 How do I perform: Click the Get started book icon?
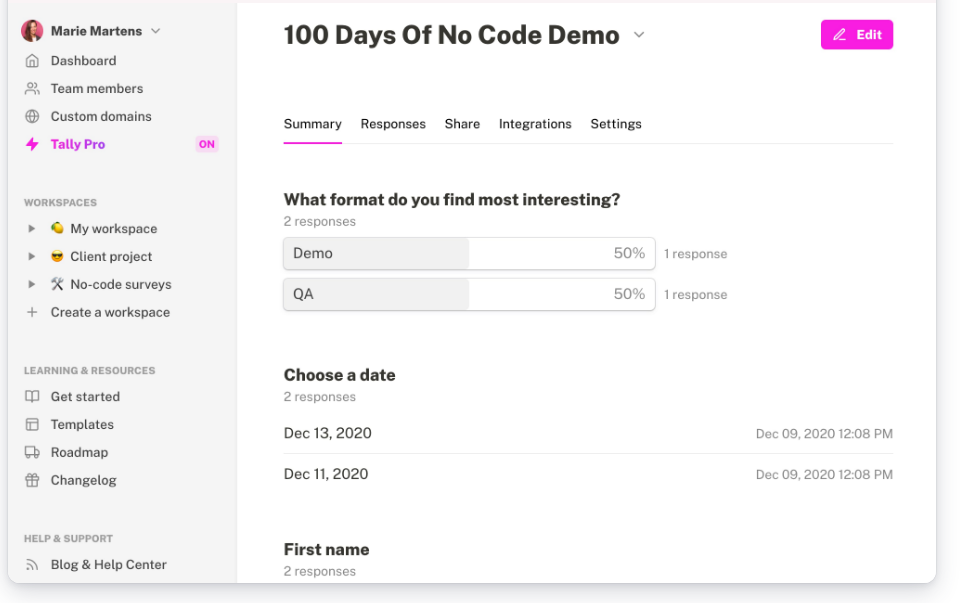(x=32, y=397)
